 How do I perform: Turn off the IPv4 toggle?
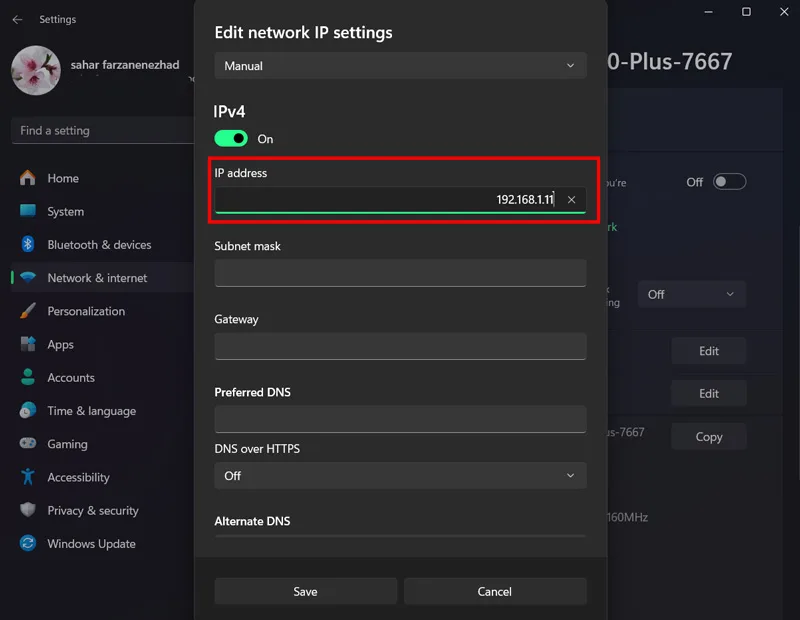(x=231, y=138)
